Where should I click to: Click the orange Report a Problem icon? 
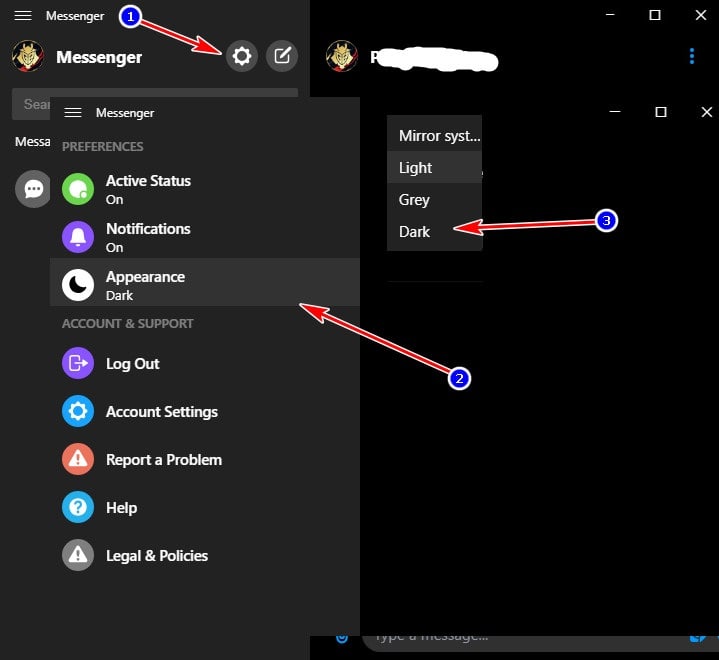[x=78, y=459]
